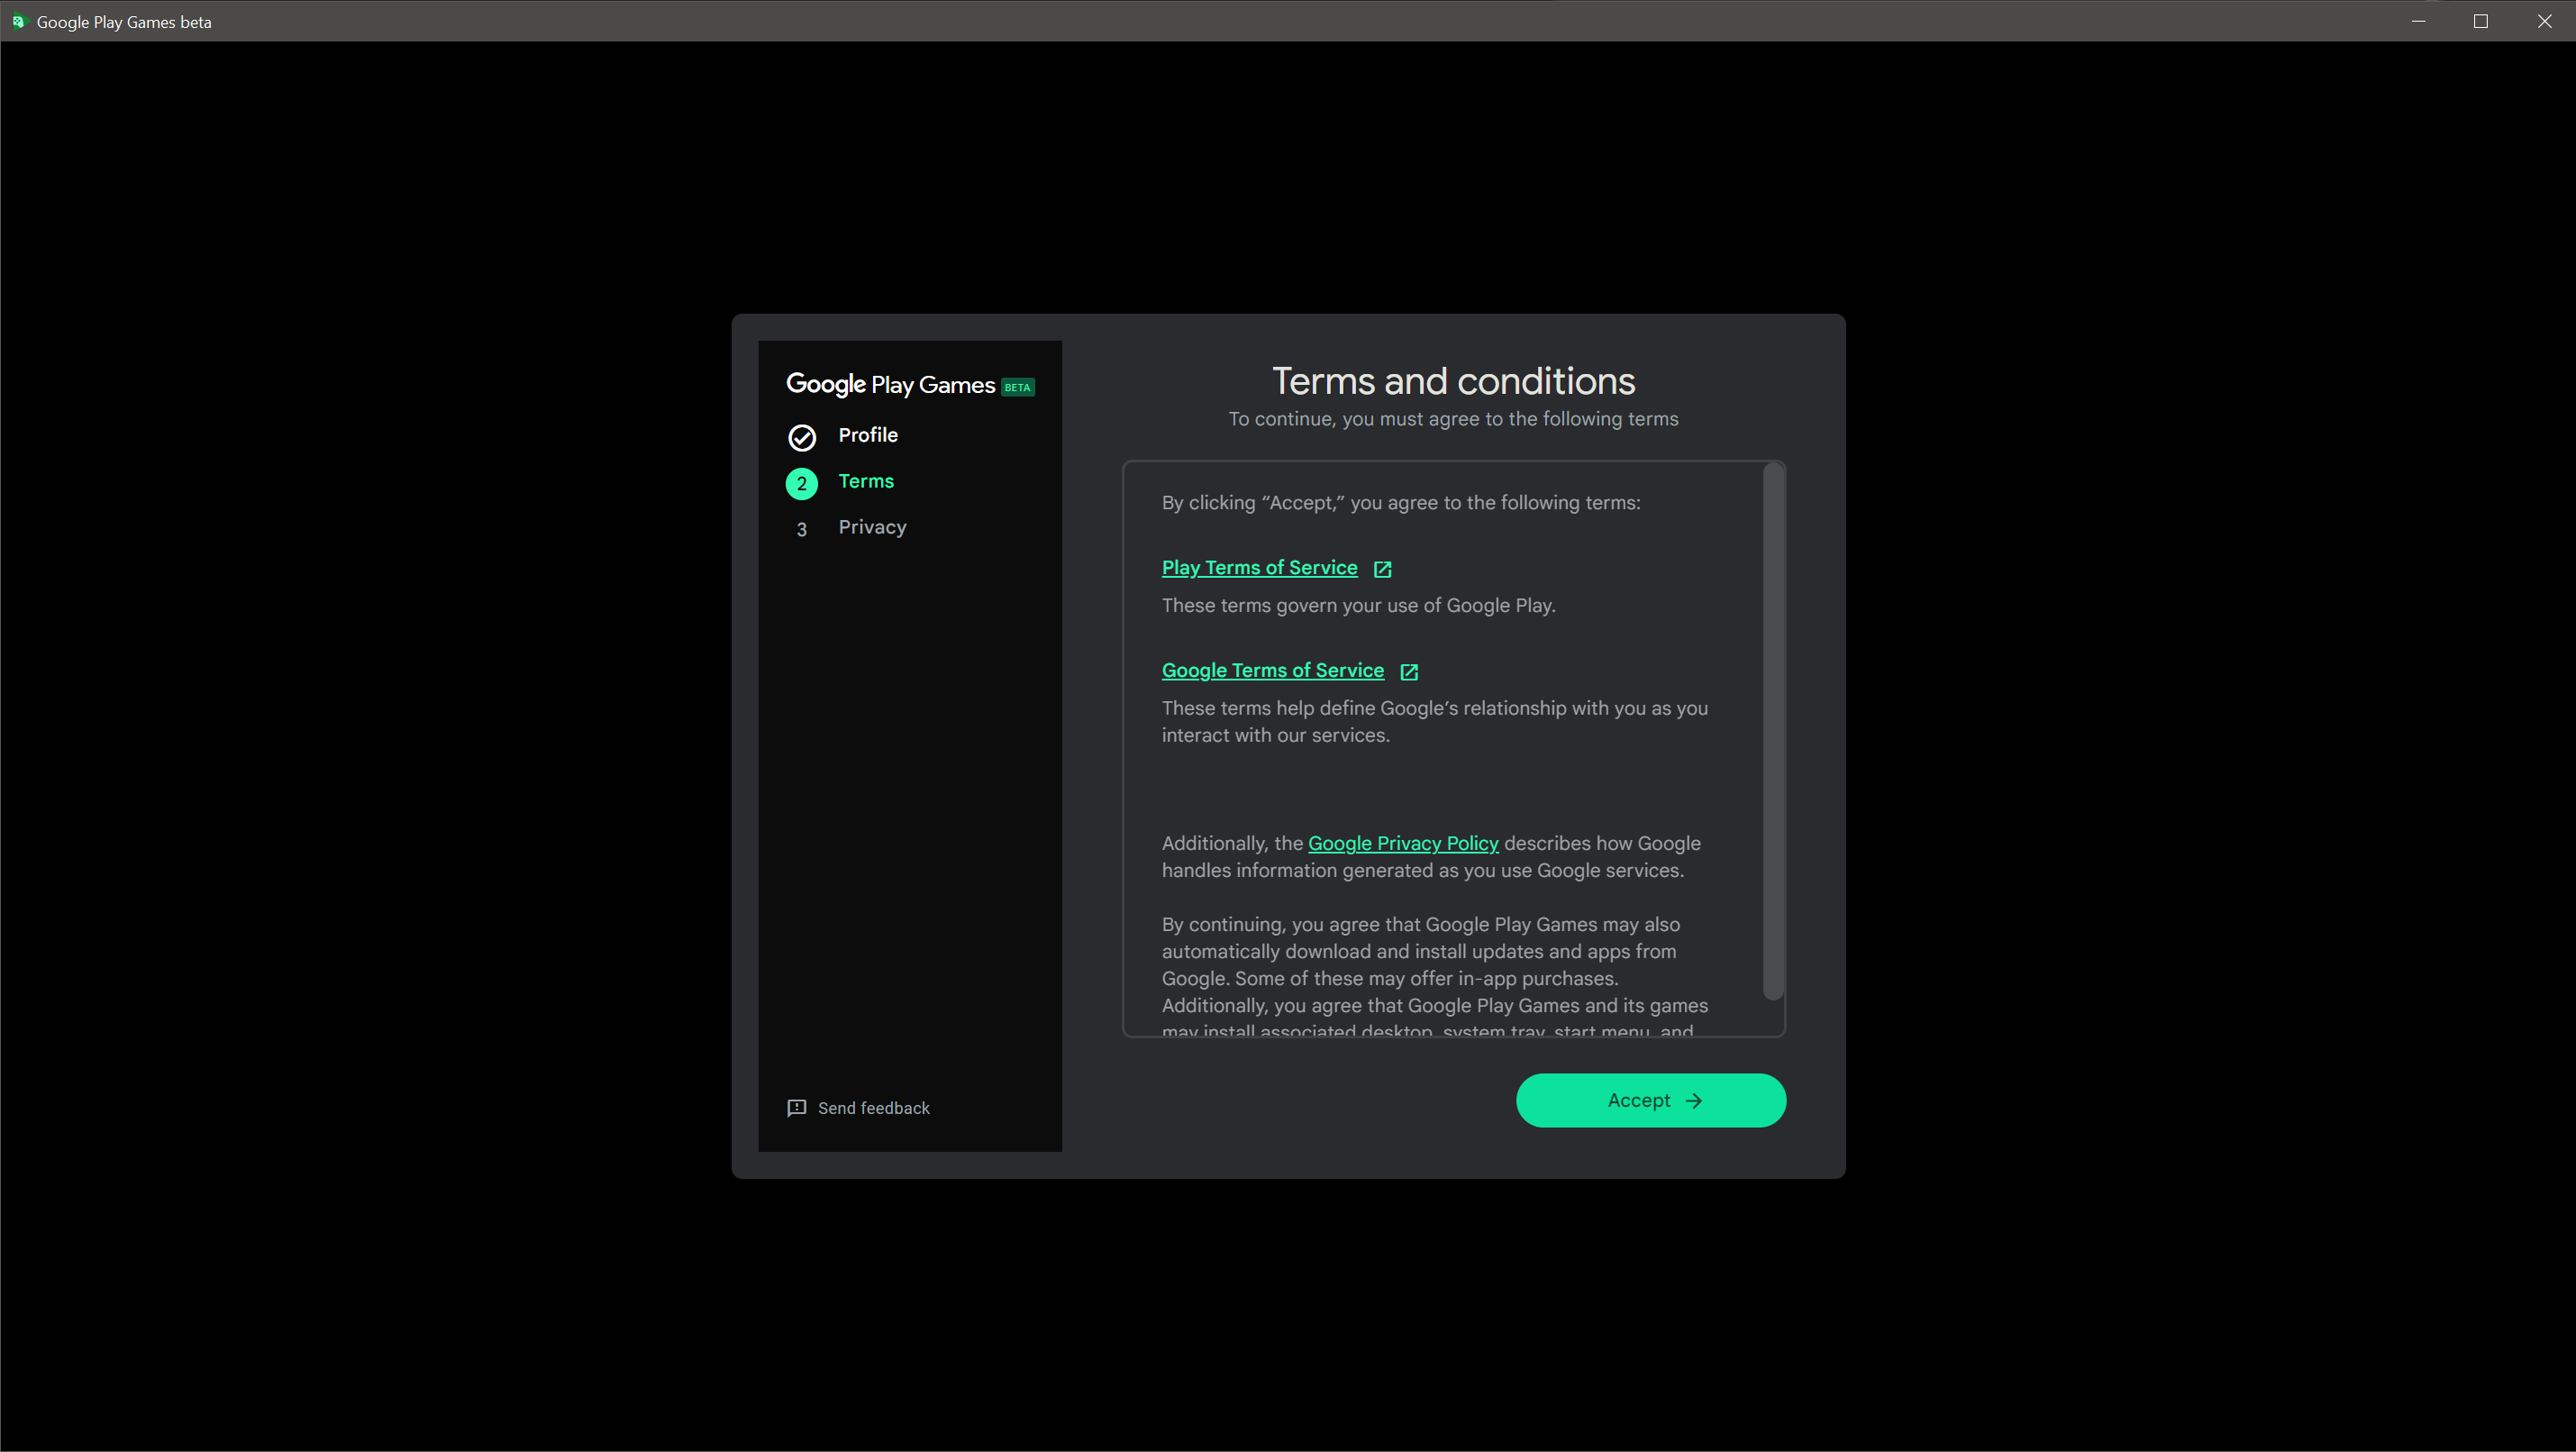Click the step 2 circle icon
Image resolution: width=2576 pixels, height=1452 pixels.
pos(801,484)
